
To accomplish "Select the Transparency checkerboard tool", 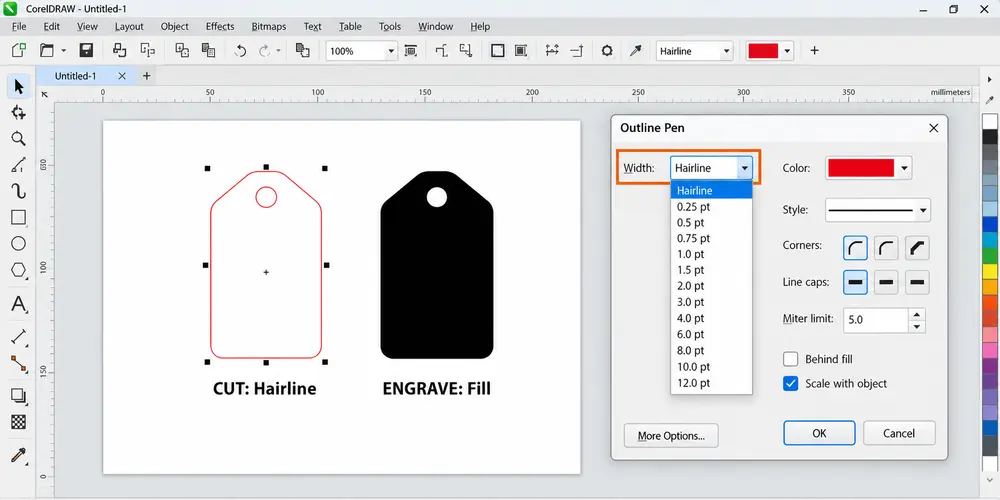I will pos(18,422).
